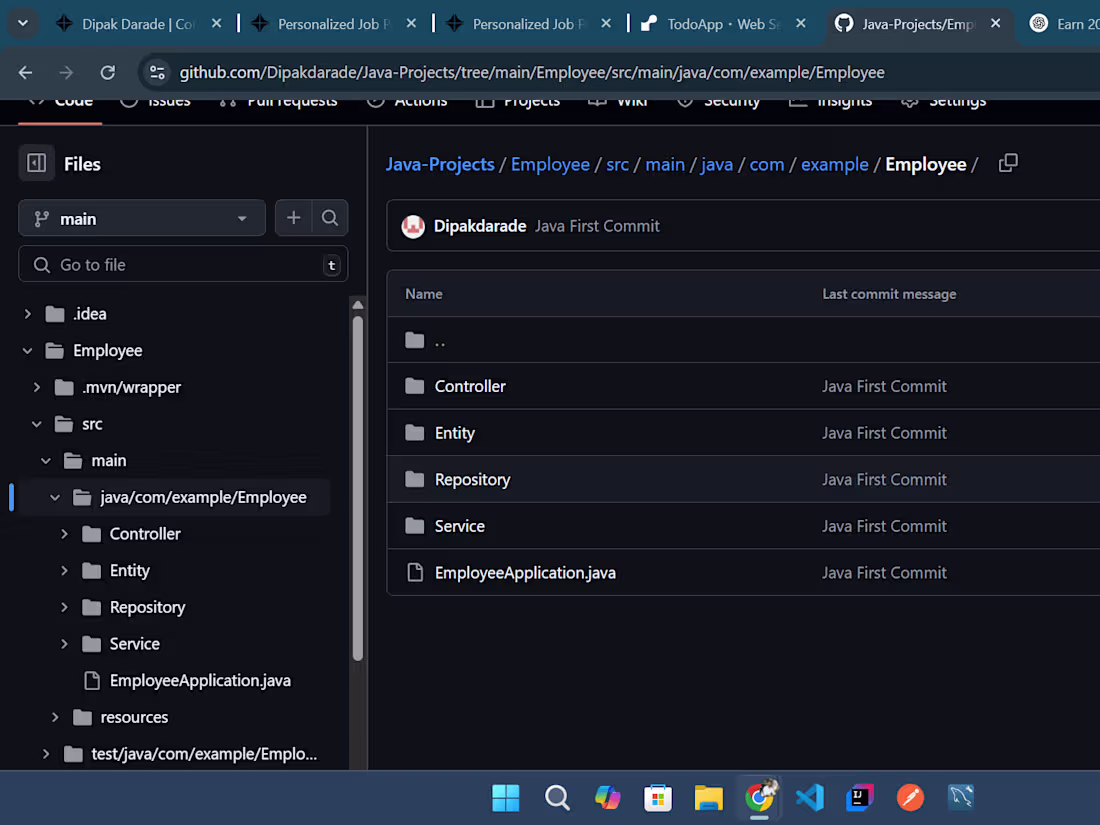Open EmployeeApplication.java in file table

tap(525, 573)
